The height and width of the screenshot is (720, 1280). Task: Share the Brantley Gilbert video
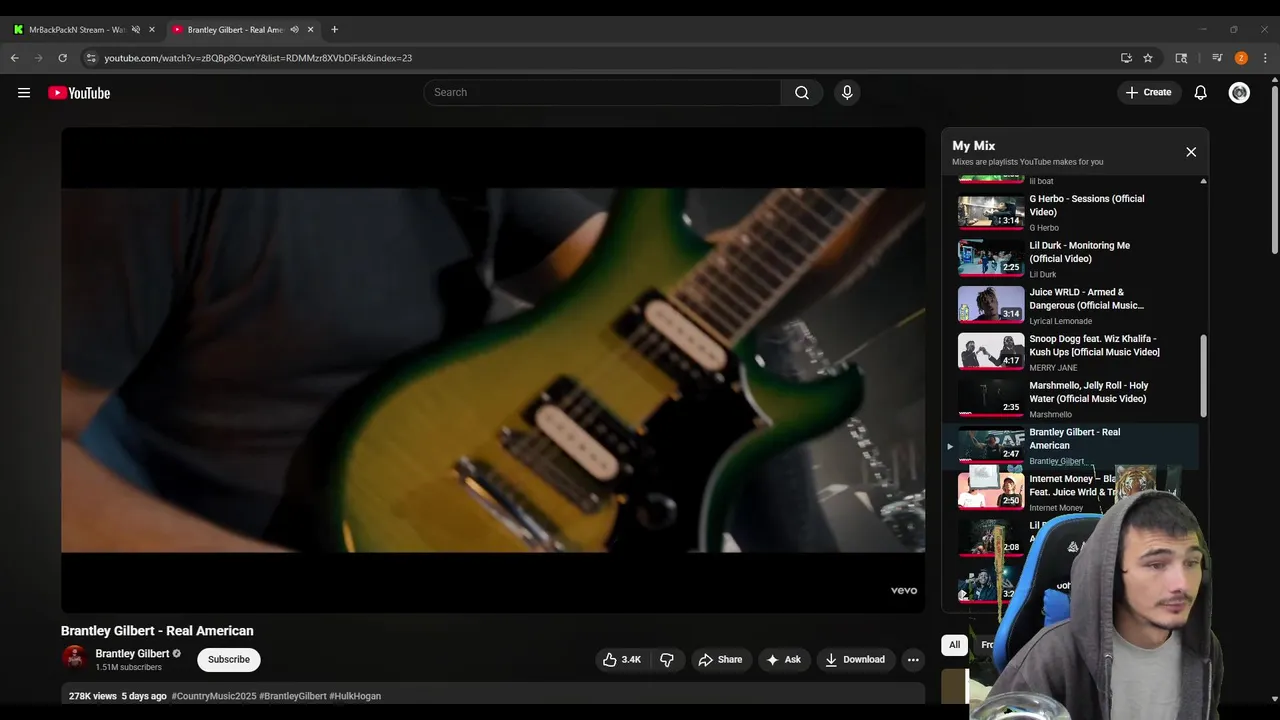720,660
